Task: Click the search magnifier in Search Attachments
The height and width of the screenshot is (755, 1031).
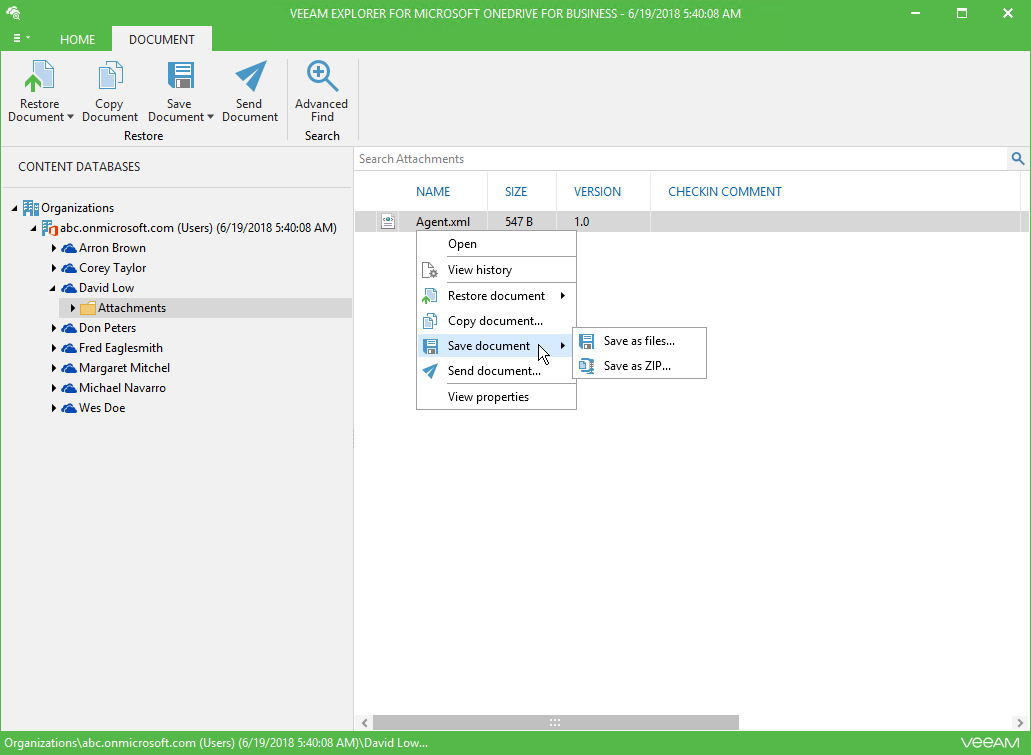Action: click(x=1017, y=158)
